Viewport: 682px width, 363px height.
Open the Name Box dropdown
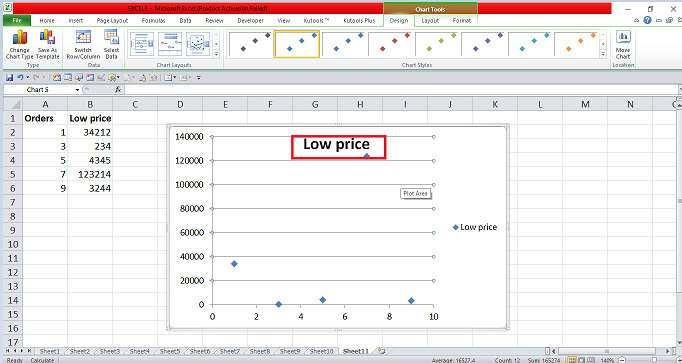pos(77,90)
